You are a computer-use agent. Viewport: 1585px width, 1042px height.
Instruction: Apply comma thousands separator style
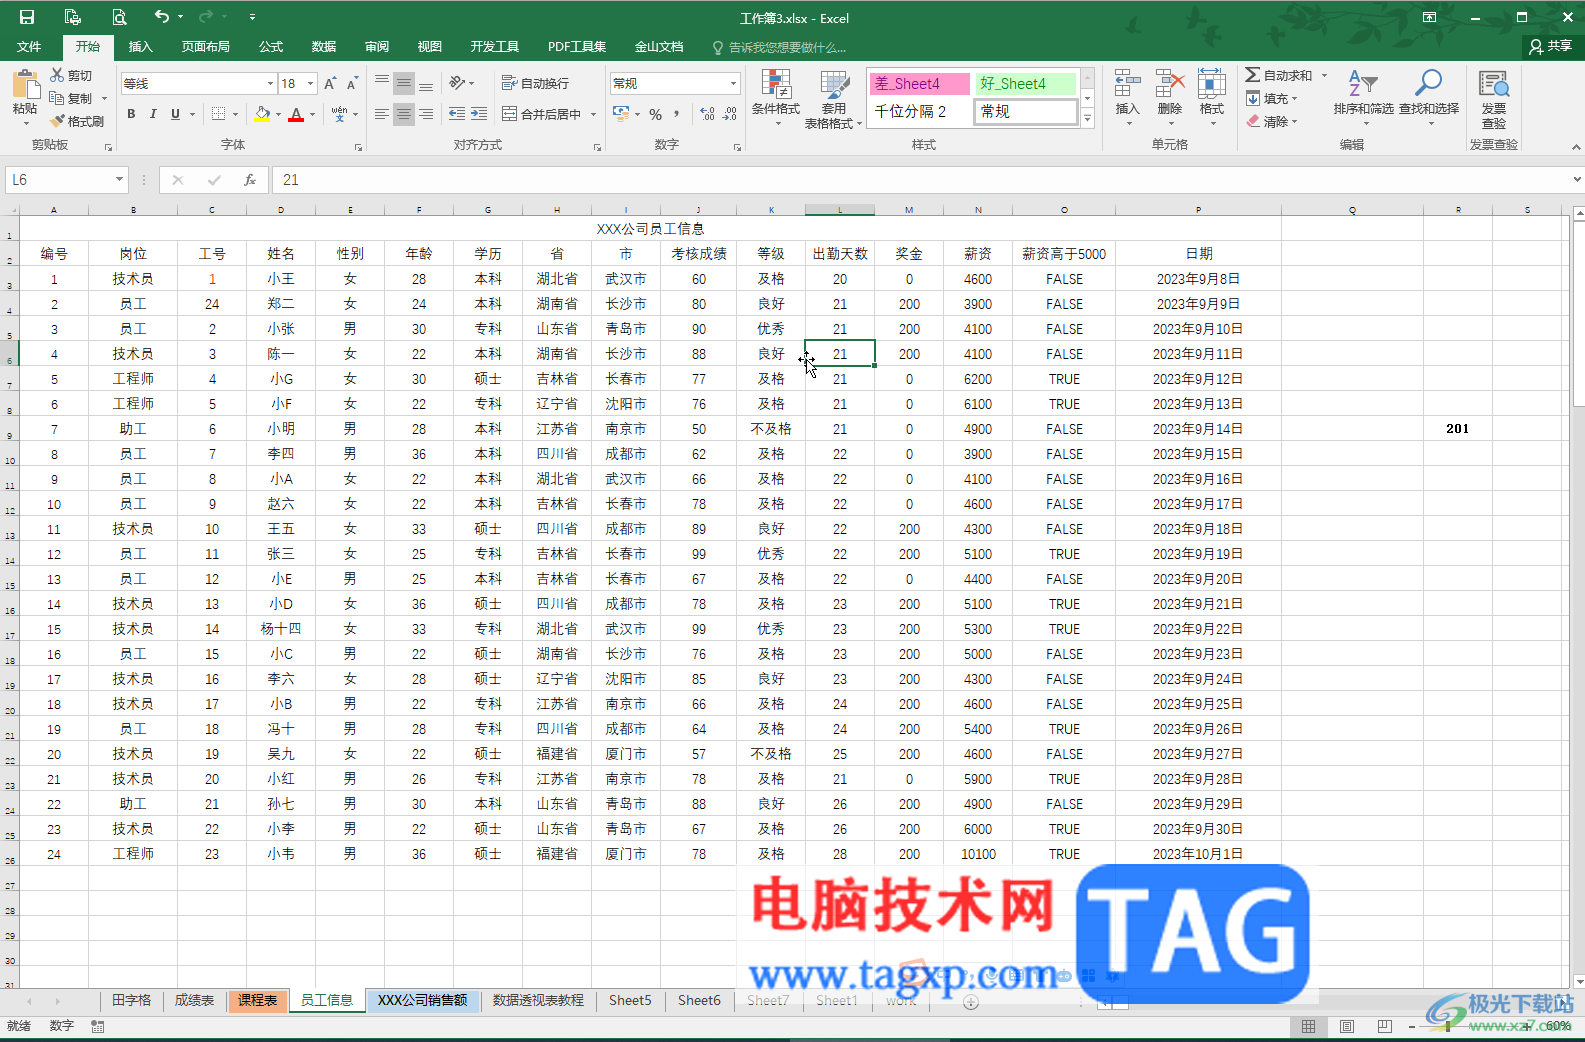(677, 114)
